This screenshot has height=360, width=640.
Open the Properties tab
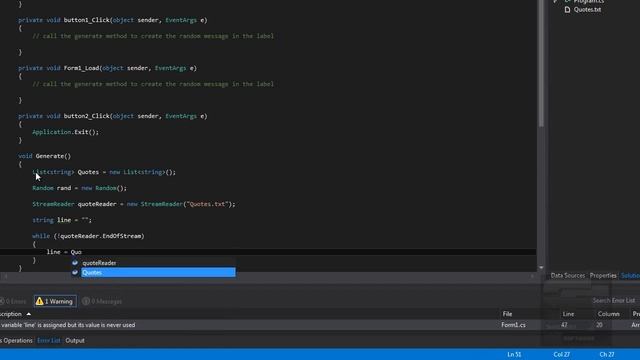coord(603,276)
